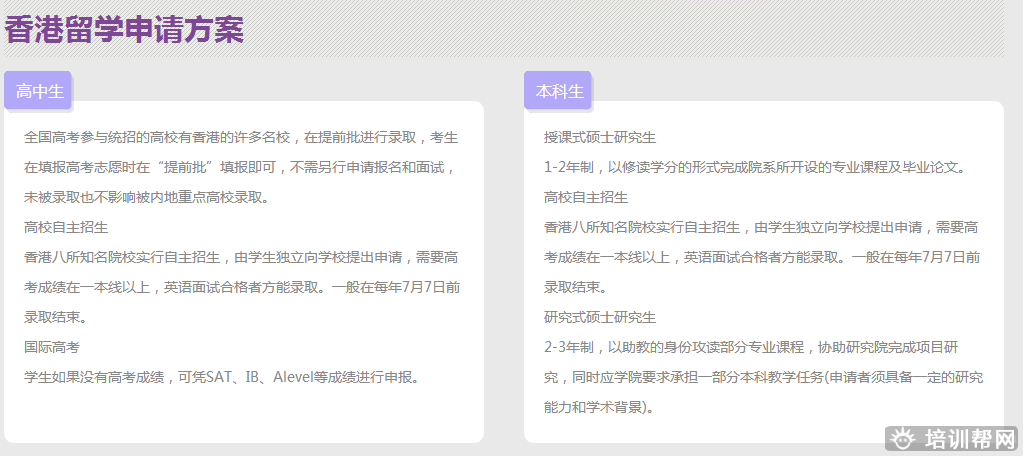Click the line mentioning SAT、IB、Alevel

[222, 377]
